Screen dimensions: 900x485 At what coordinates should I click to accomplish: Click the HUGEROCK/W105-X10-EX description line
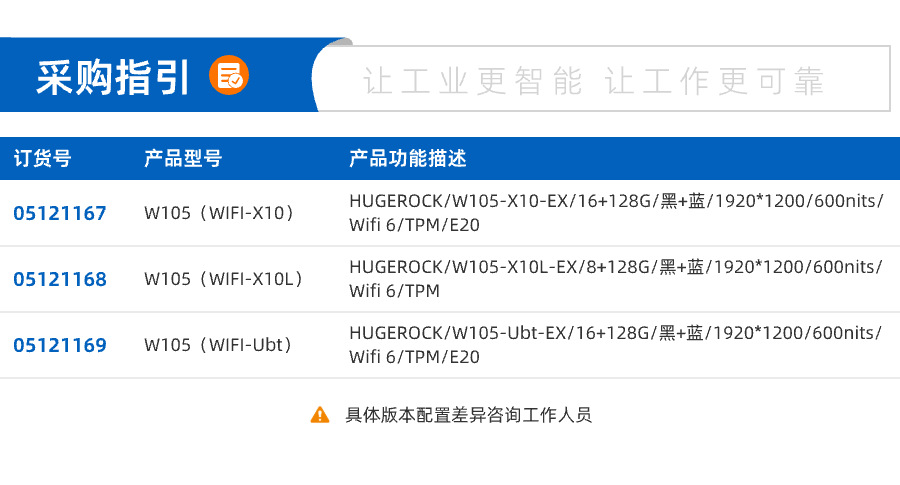point(616,201)
